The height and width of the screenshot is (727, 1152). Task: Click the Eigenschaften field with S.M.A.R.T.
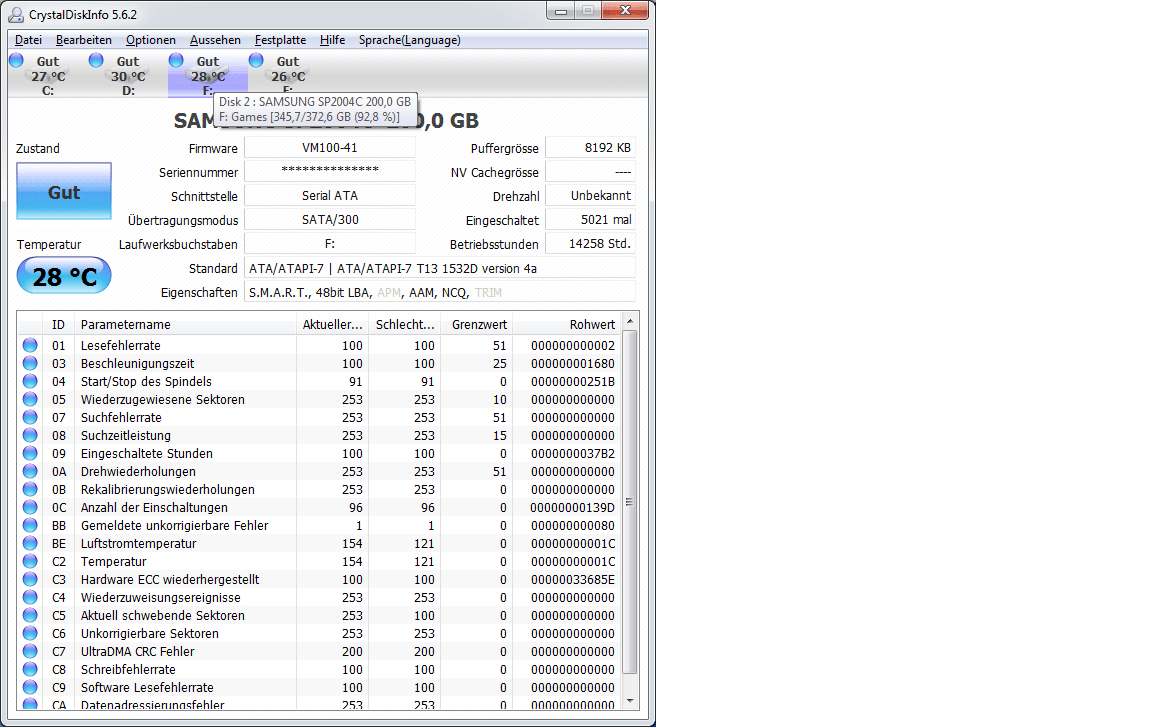(440, 292)
